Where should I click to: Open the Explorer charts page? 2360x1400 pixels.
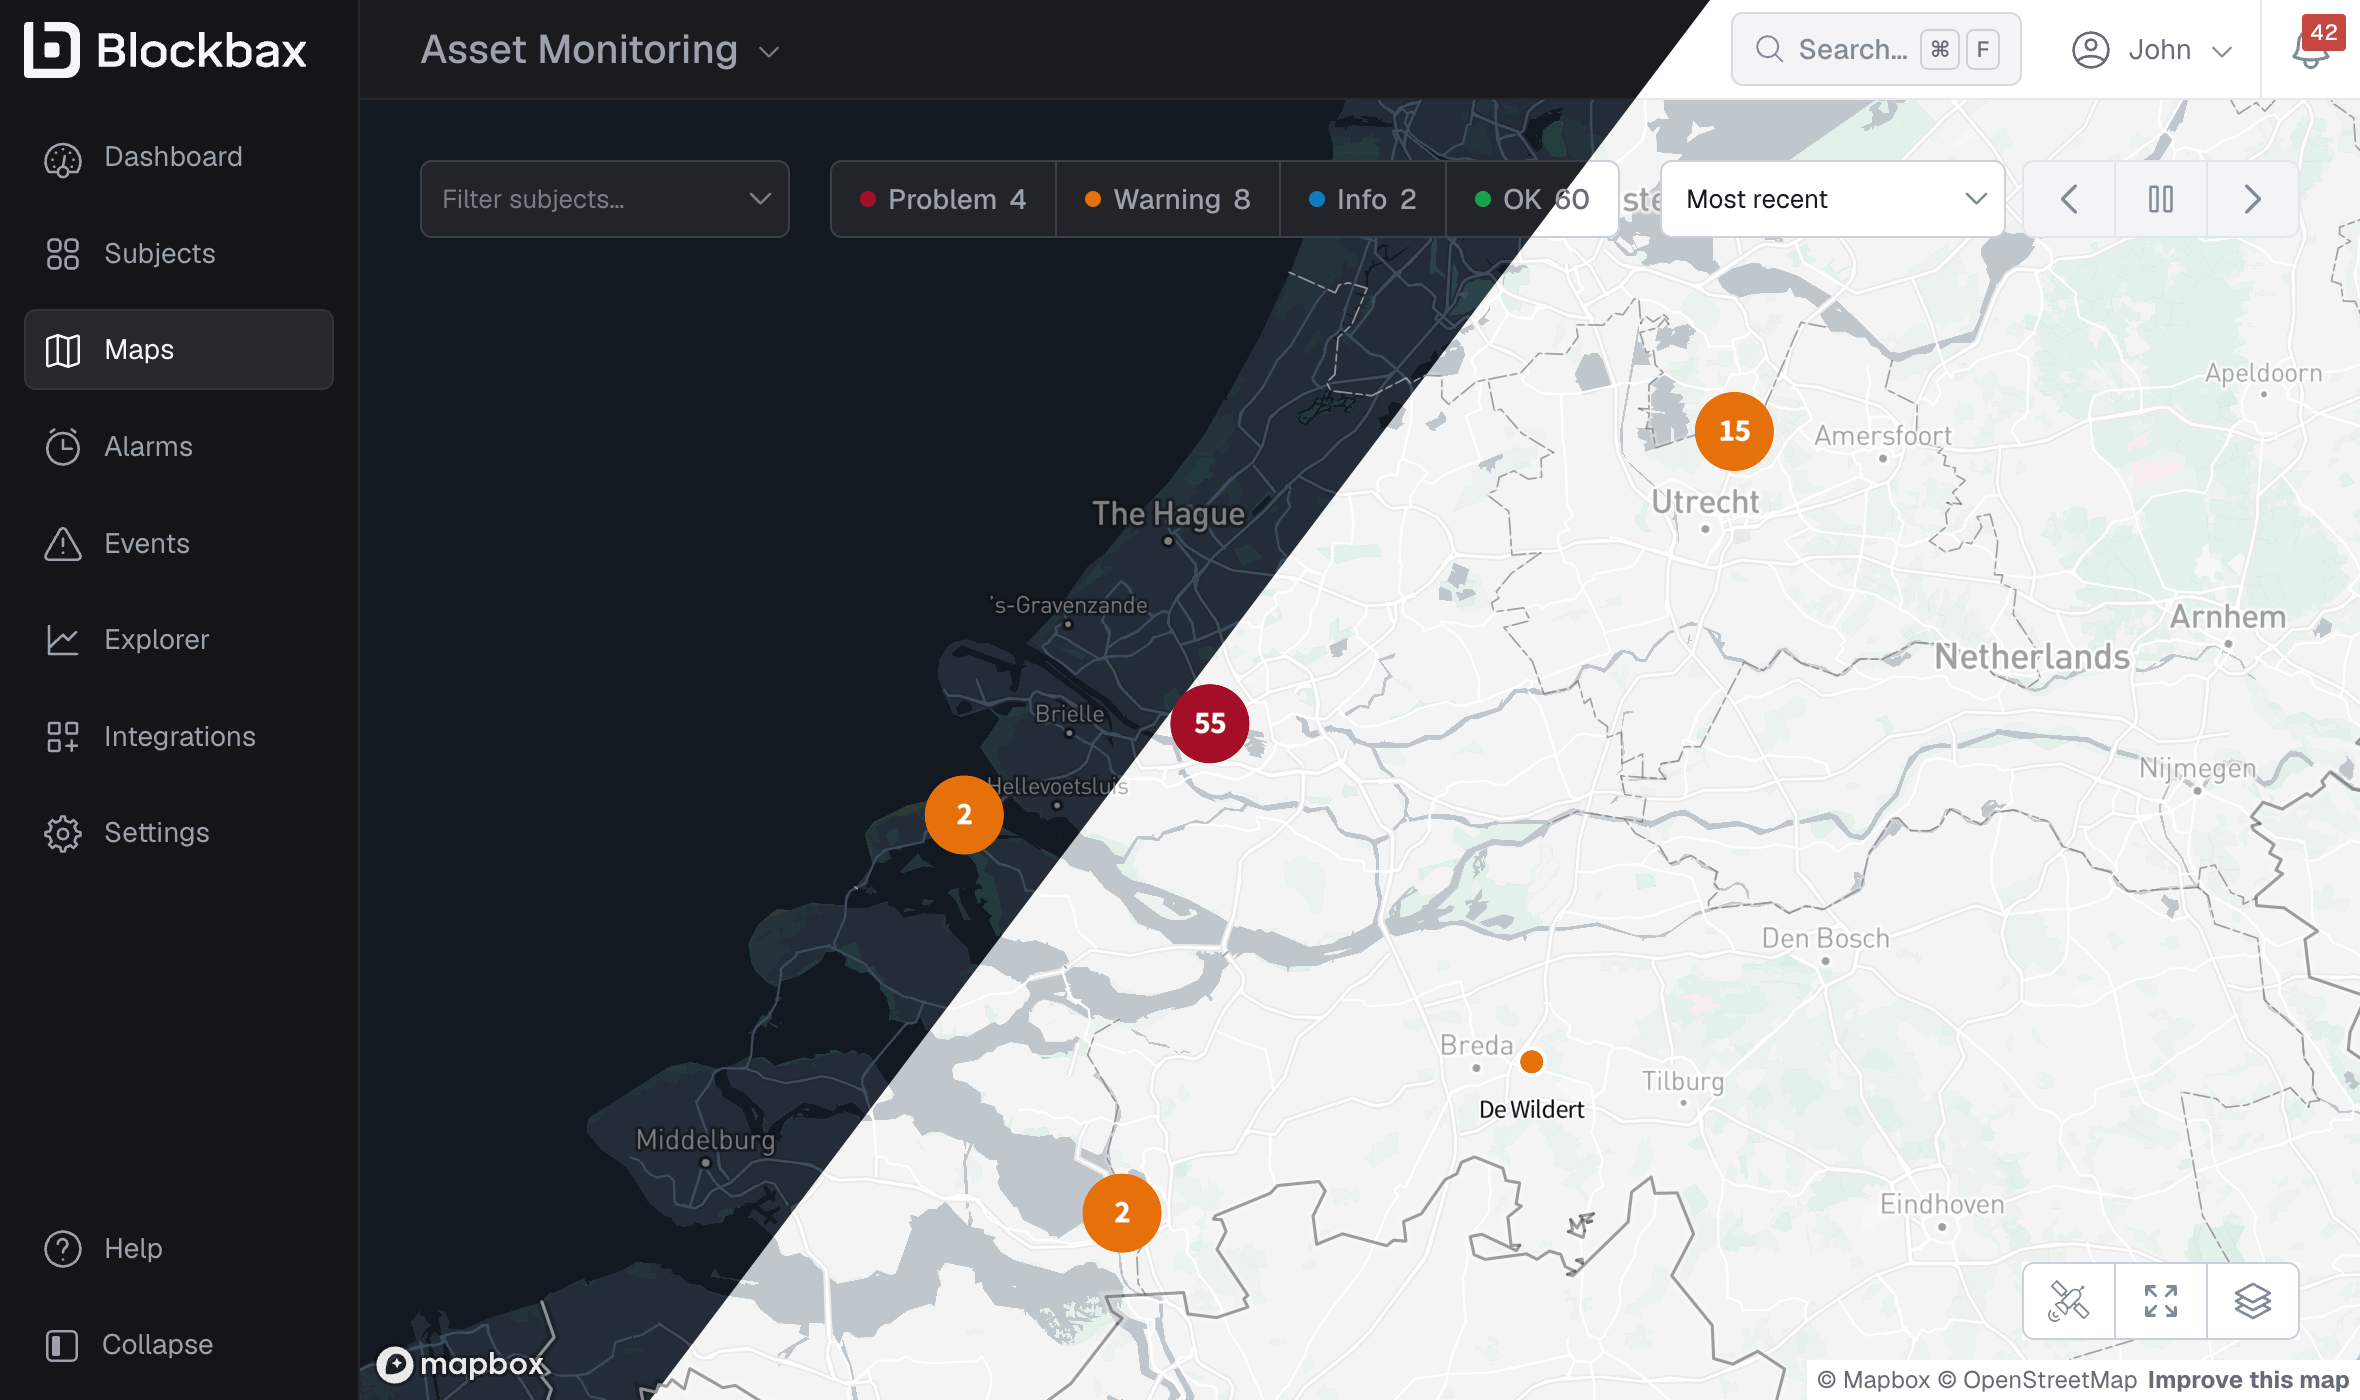click(178, 640)
